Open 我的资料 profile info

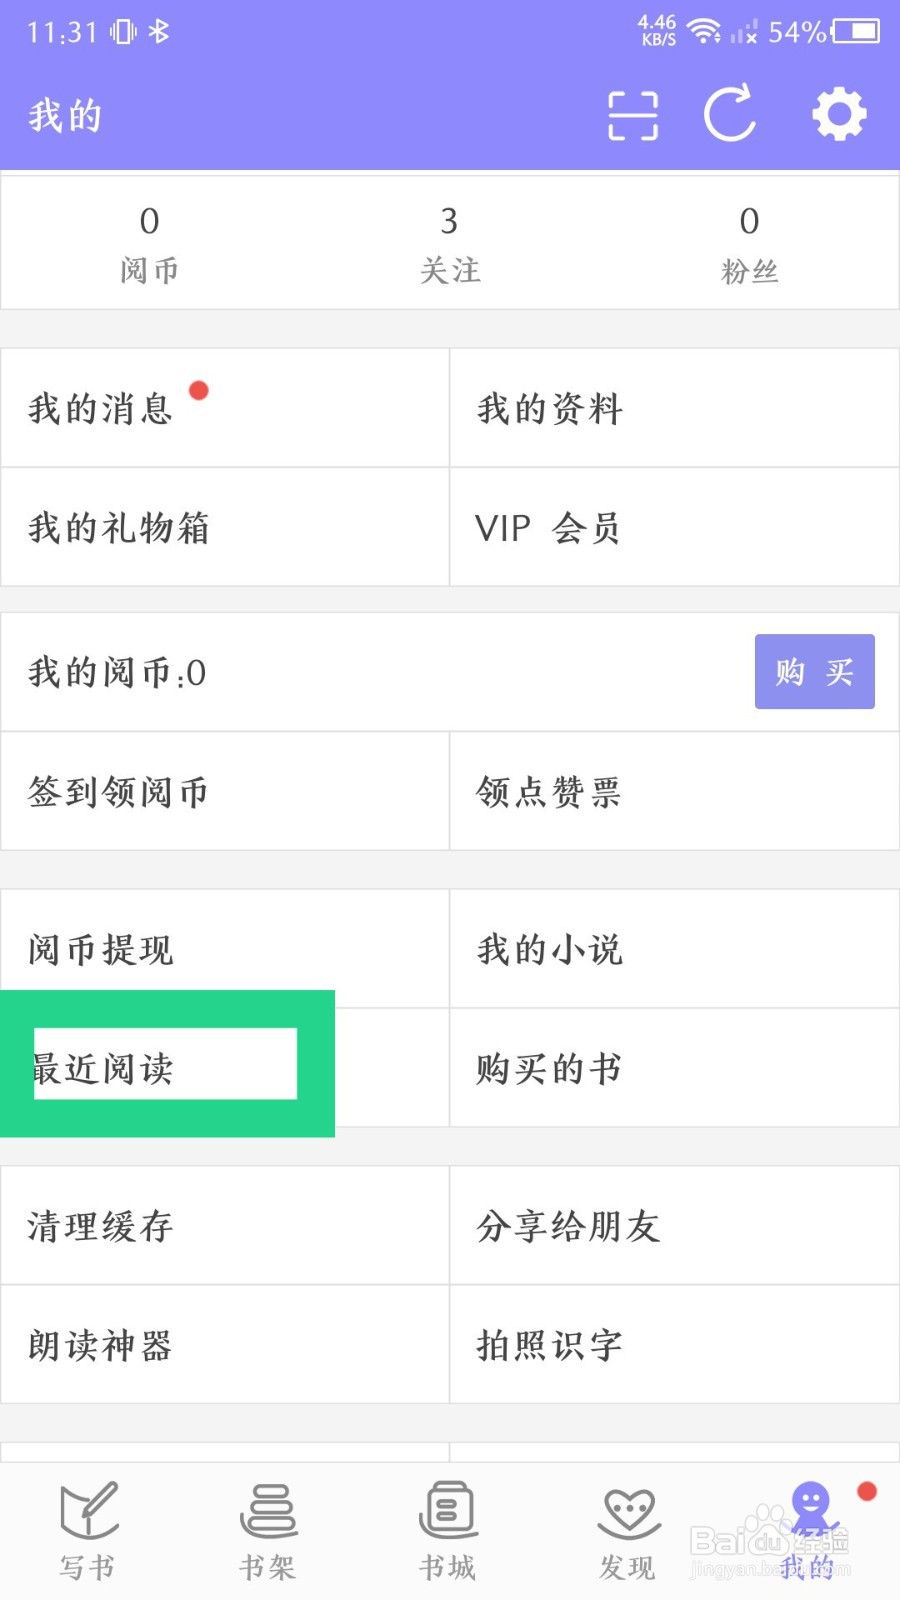(x=674, y=408)
